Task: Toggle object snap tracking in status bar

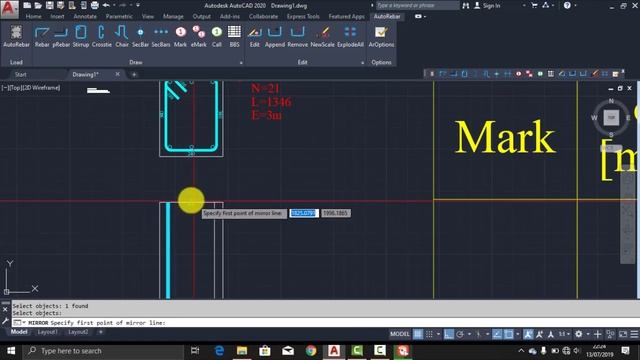Action: click(x=497, y=334)
